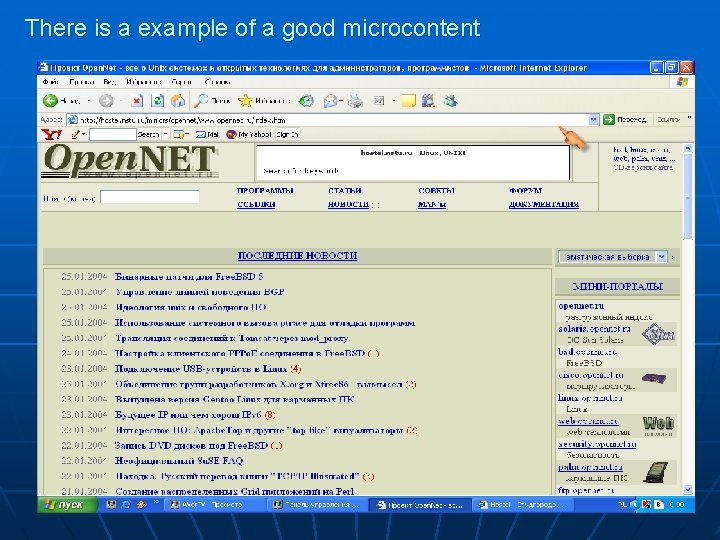Click the Research toolbar icon

pos(428,101)
